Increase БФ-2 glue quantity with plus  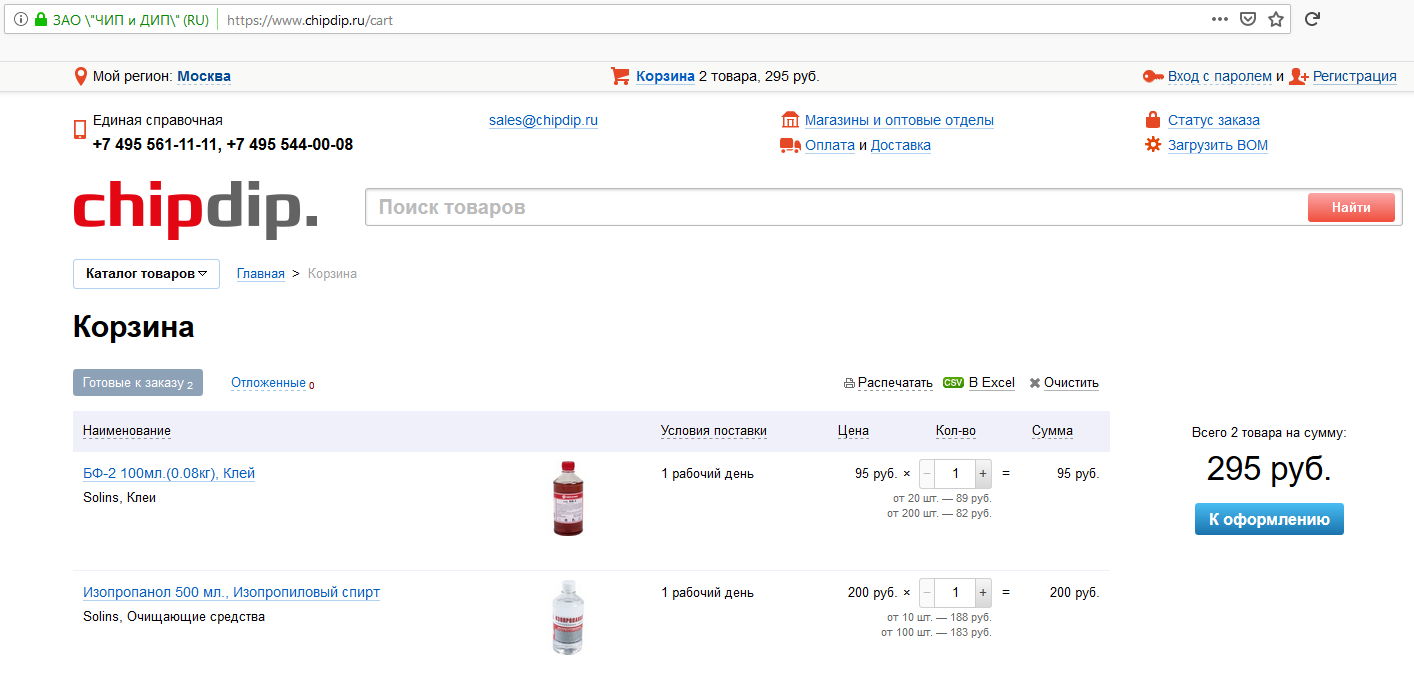click(x=983, y=474)
